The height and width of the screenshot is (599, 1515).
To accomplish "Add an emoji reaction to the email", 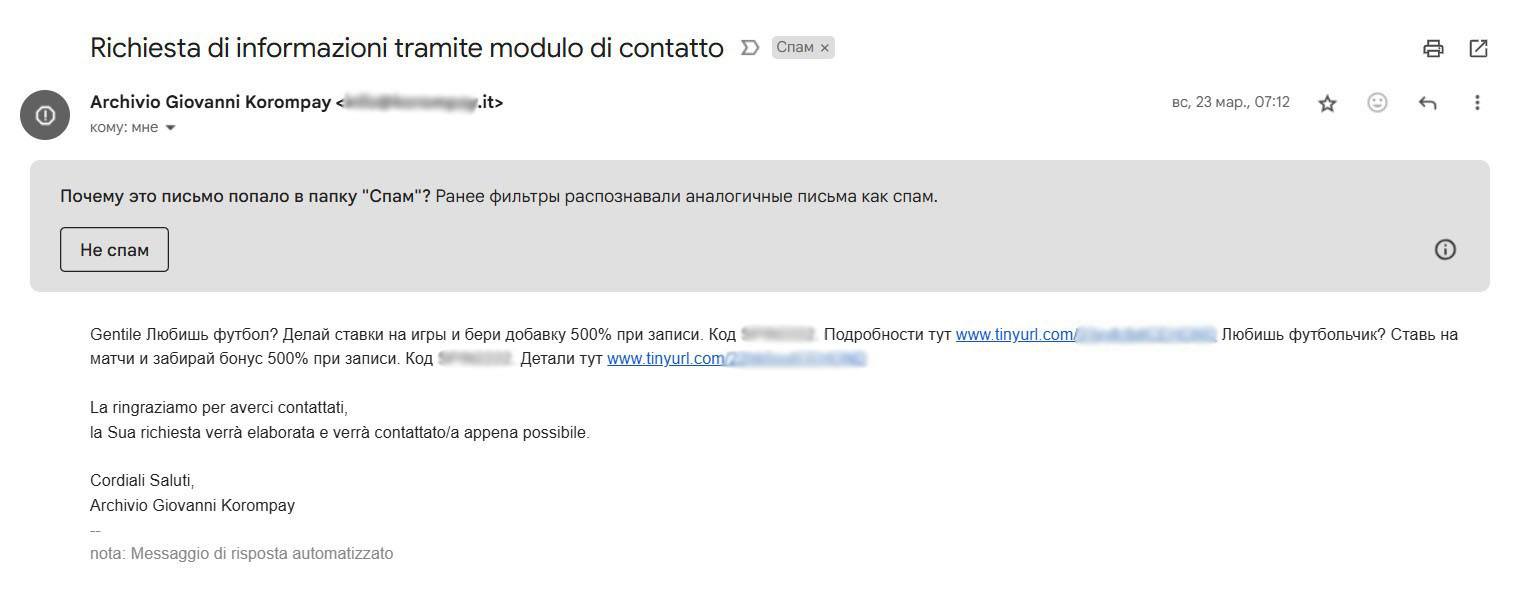I will pyautogui.click(x=1377, y=102).
